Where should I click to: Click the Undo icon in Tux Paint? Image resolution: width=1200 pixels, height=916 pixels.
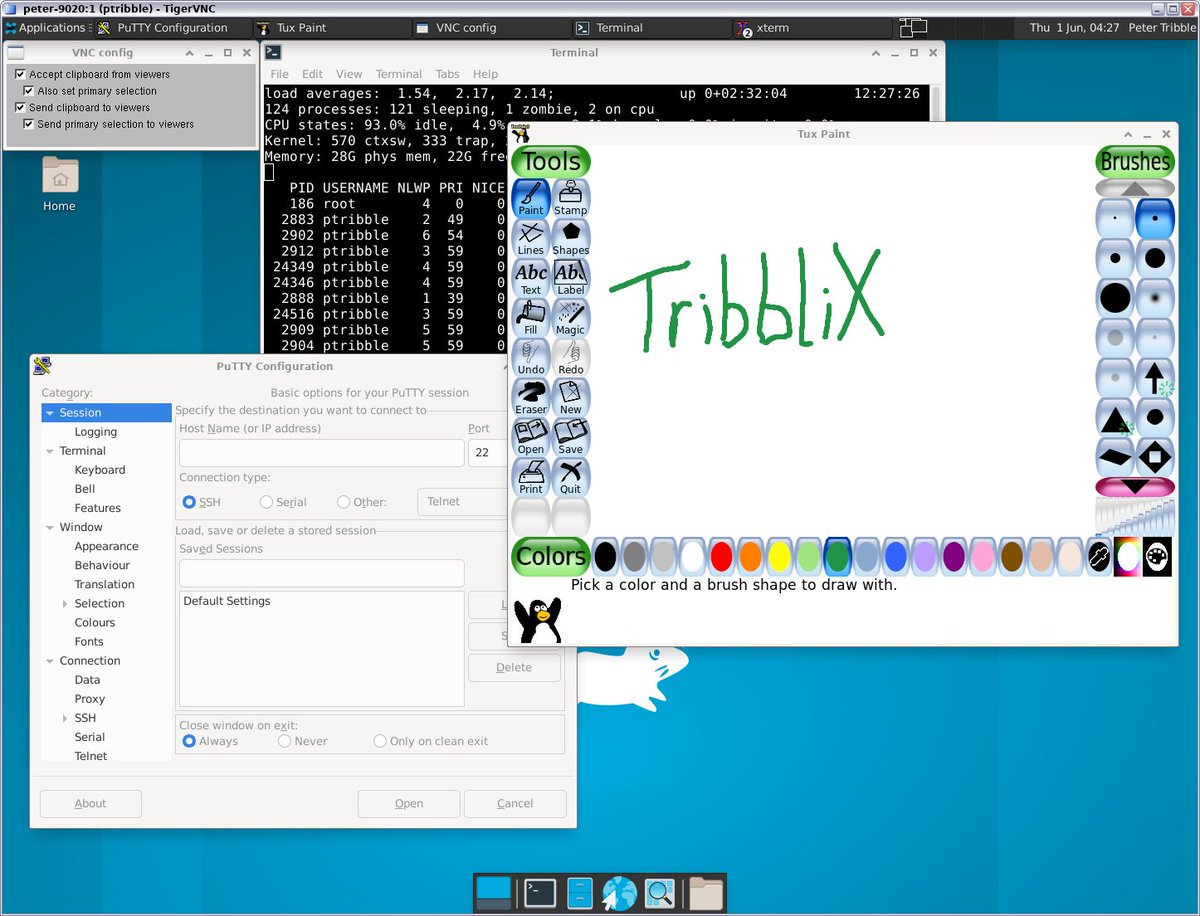[x=530, y=357]
